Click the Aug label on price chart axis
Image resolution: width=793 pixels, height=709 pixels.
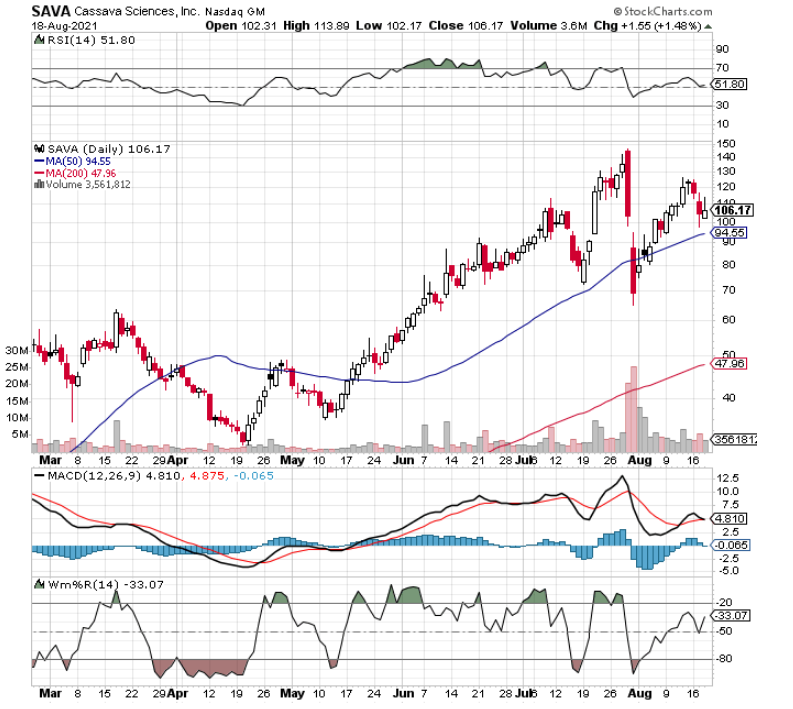click(639, 460)
